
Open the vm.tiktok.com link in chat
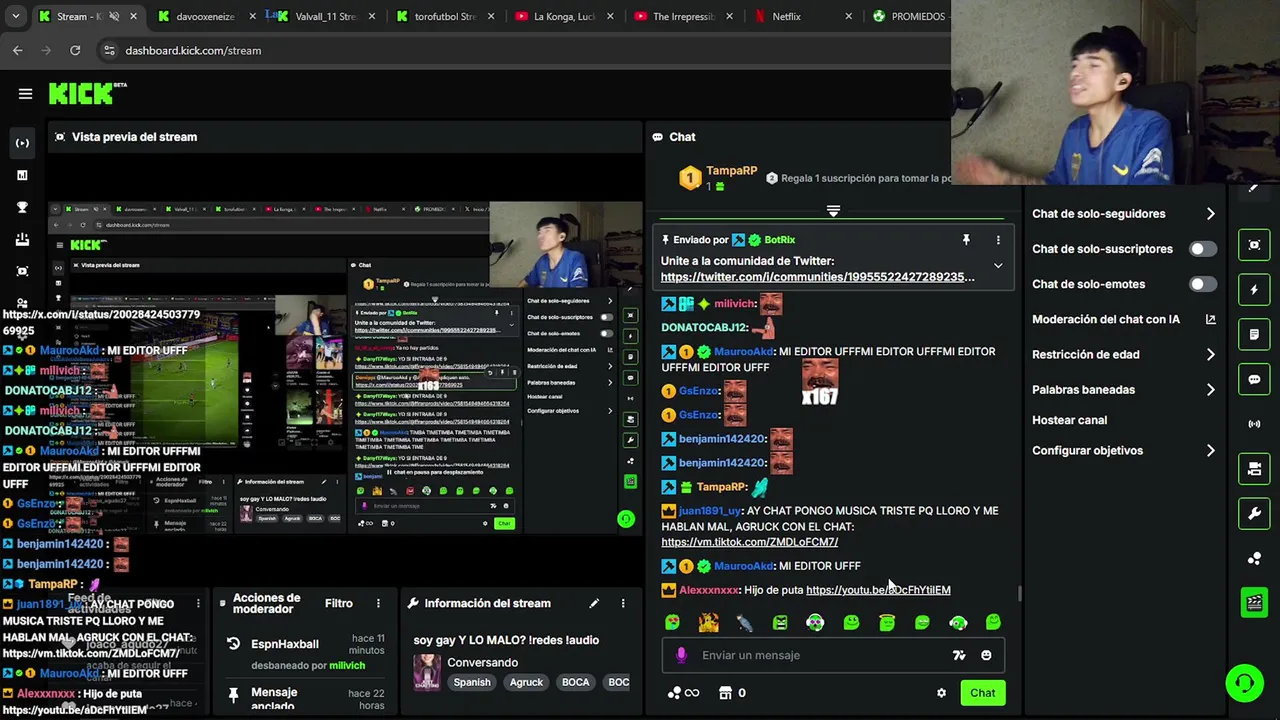[x=749, y=542]
